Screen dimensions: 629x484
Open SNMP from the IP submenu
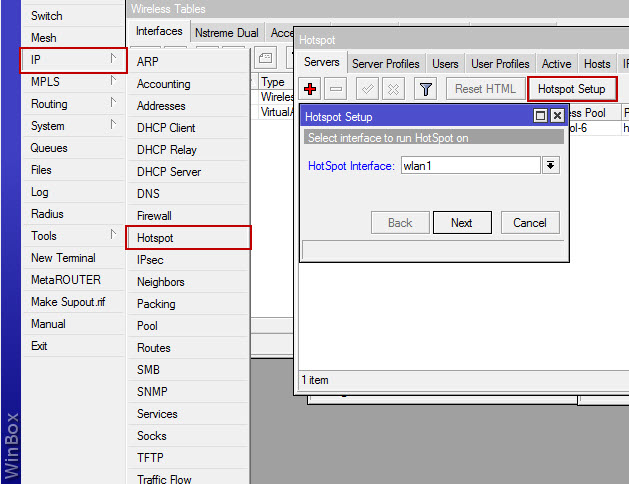tap(188, 392)
